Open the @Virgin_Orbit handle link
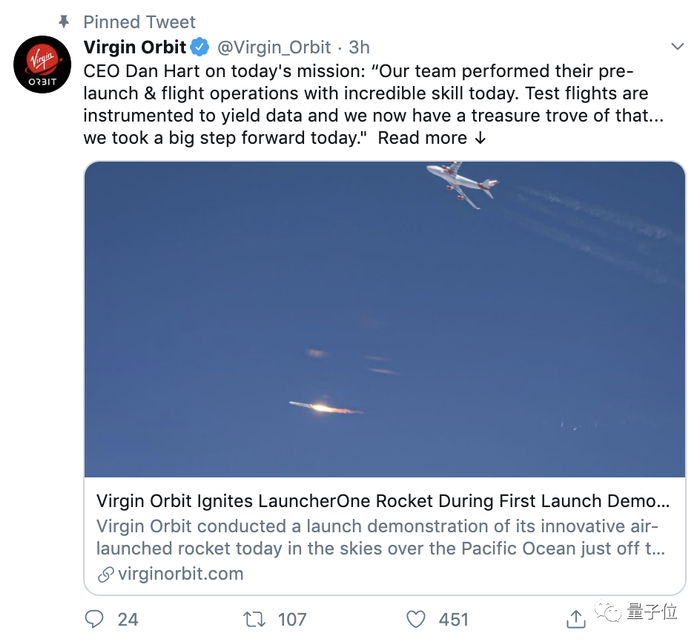Image resolution: width=700 pixels, height=642 pixels. point(274,47)
